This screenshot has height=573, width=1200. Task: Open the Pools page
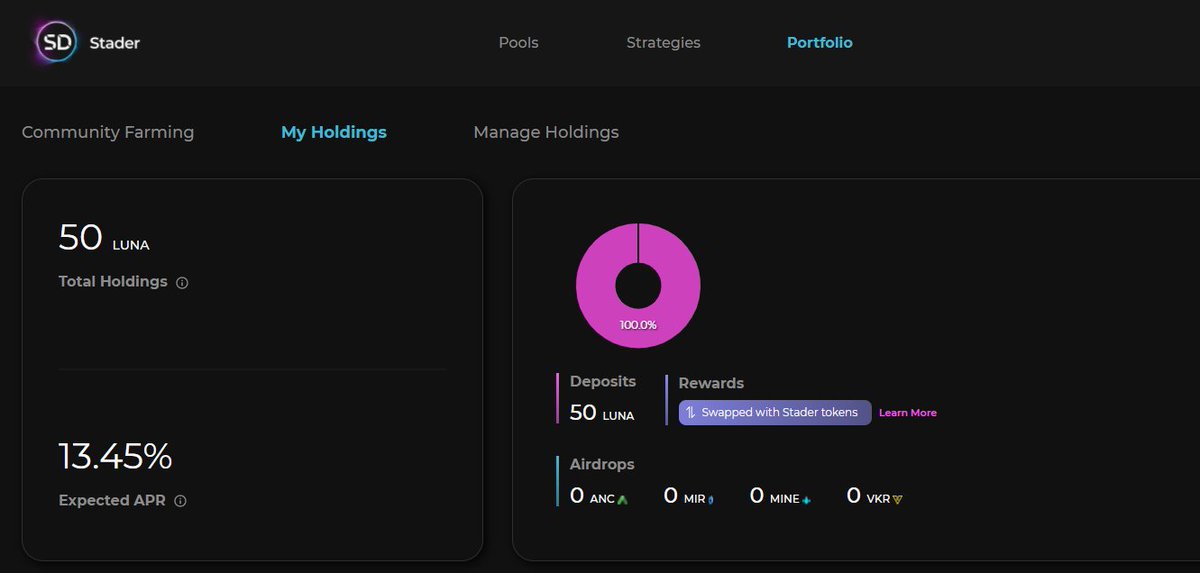(518, 43)
